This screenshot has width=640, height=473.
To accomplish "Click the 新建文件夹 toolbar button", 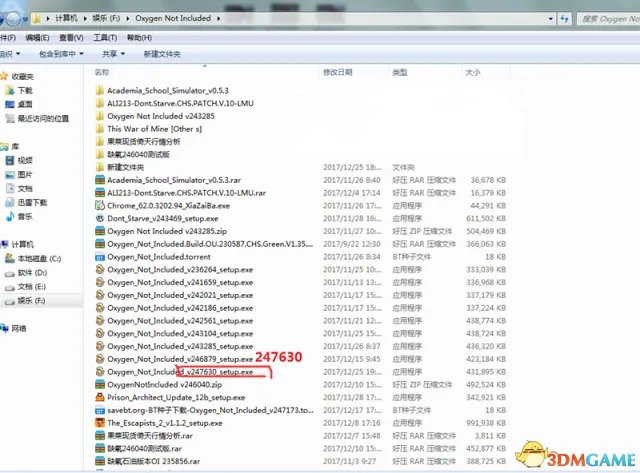I will point(162,54).
